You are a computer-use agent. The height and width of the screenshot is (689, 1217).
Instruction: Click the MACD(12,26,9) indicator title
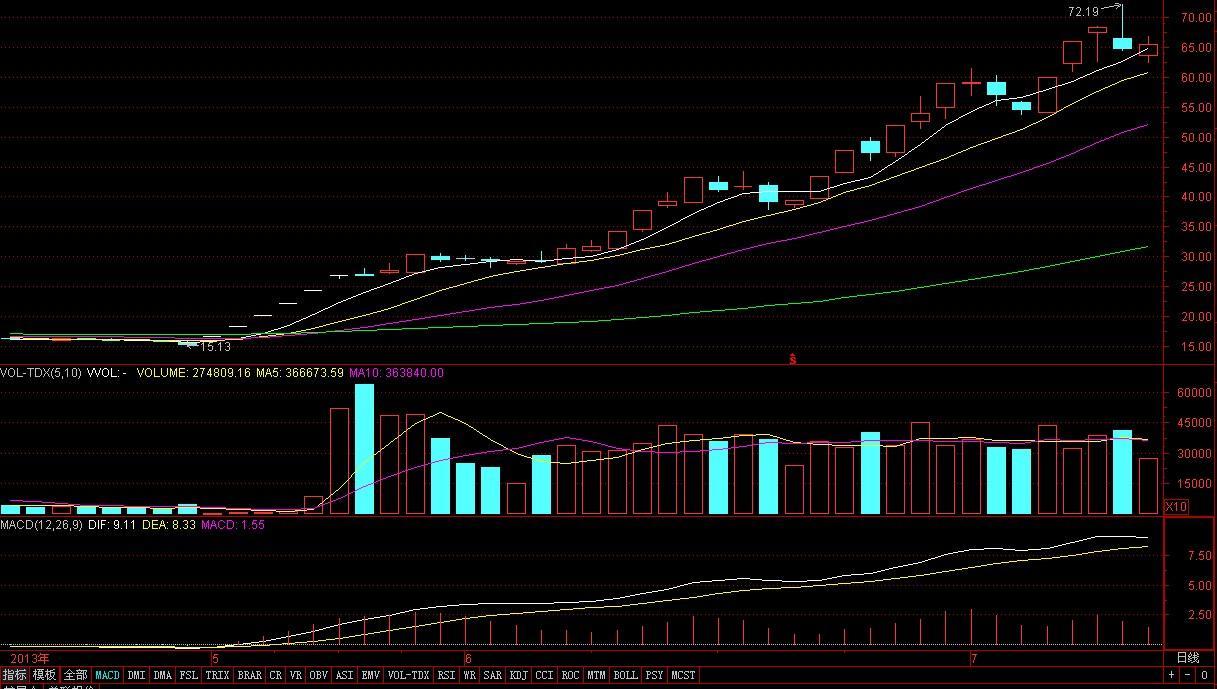pos(42,524)
